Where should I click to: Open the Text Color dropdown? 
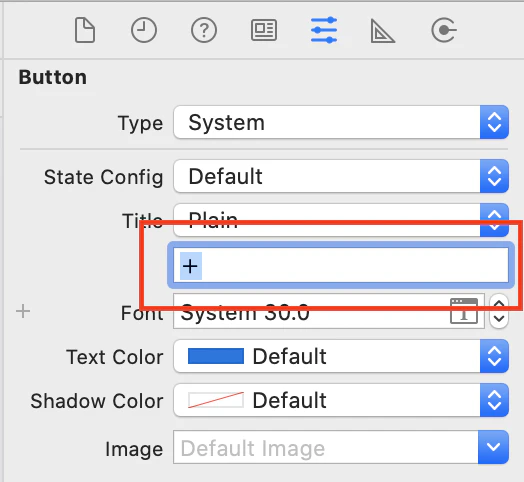pyautogui.click(x=341, y=356)
